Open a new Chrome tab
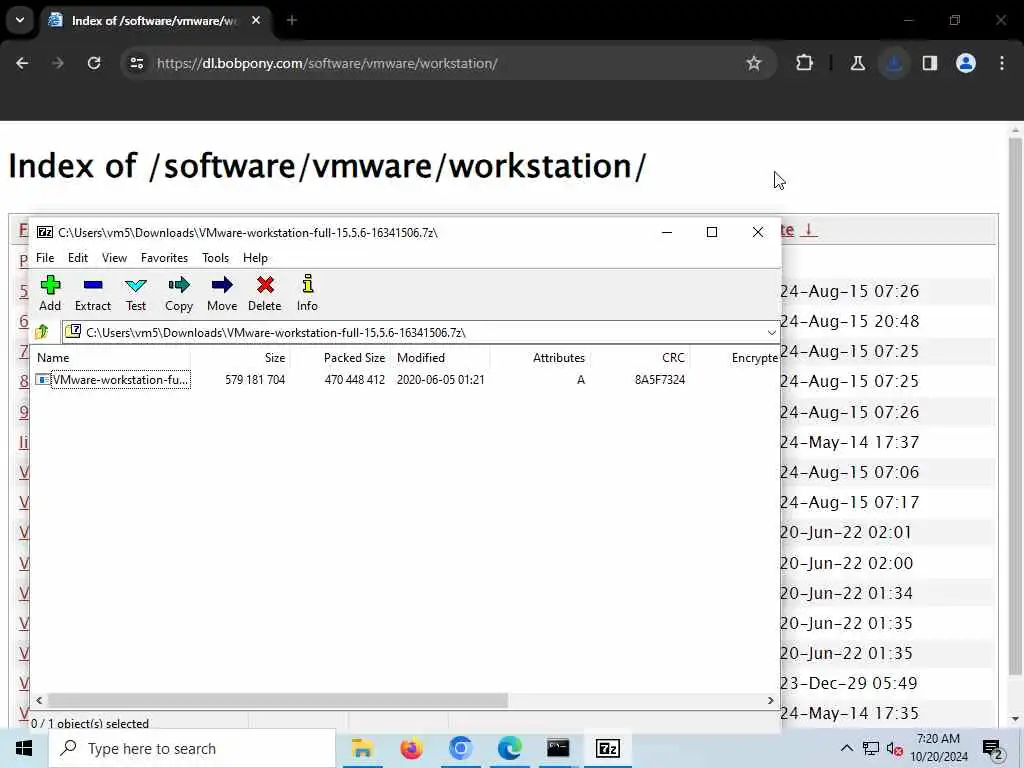Image resolution: width=1024 pixels, height=768 pixels. (x=292, y=20)
